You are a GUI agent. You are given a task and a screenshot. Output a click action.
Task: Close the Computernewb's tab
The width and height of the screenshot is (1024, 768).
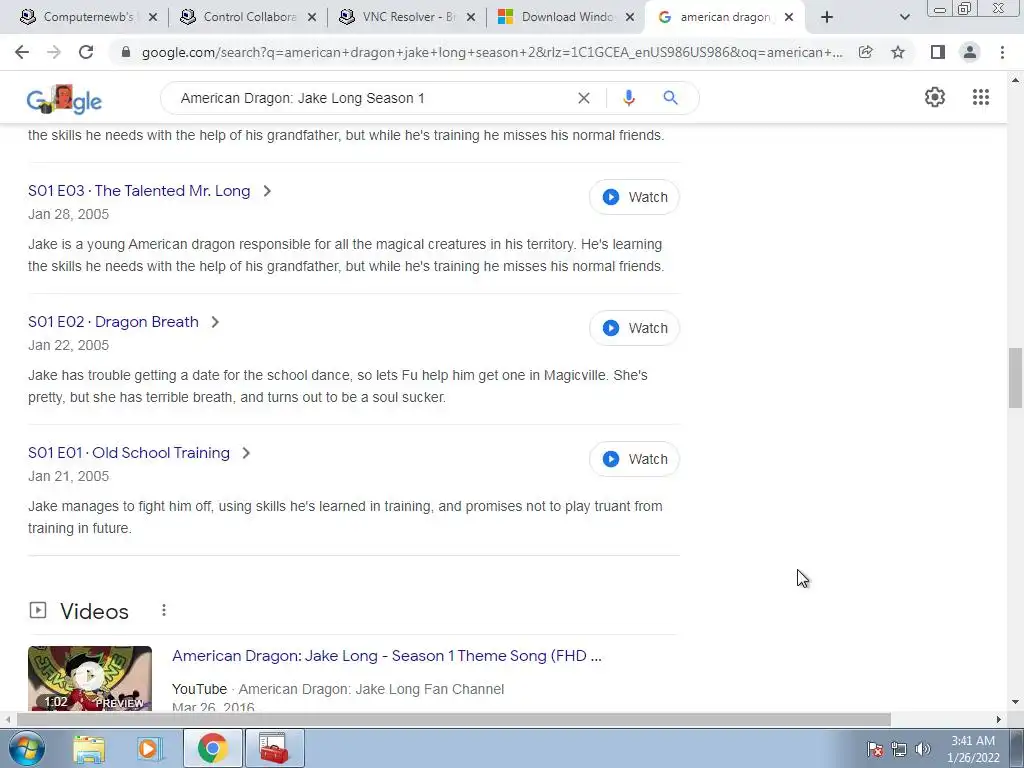pyautogui.click(x=153, y=17)
